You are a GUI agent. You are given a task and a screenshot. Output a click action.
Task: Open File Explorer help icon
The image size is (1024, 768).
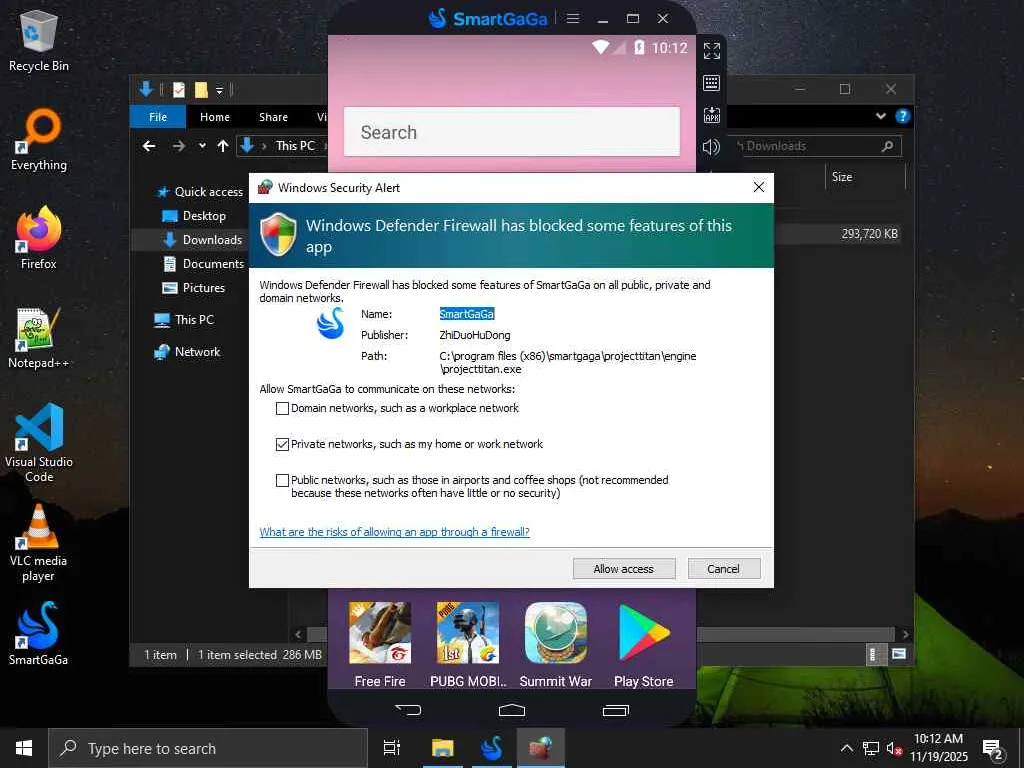tap(903, 116)
